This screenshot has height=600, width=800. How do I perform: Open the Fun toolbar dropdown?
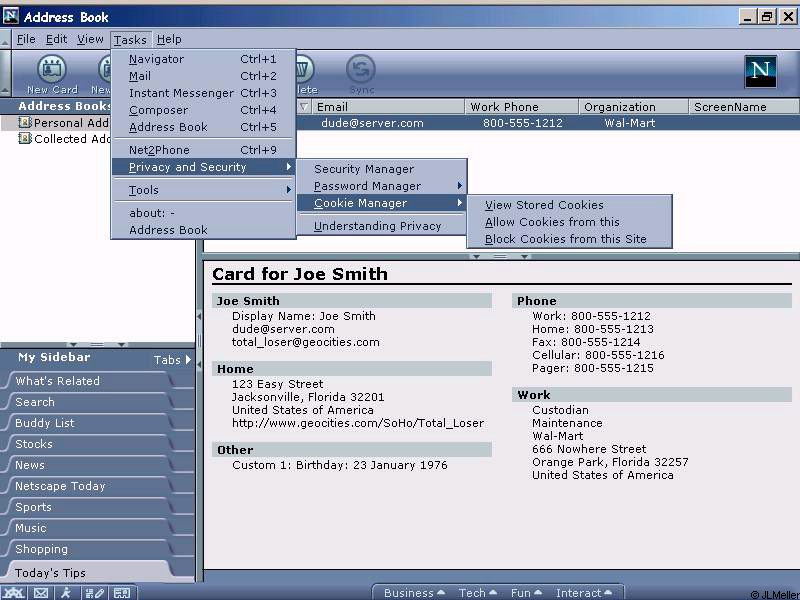[x=526, y=593]
